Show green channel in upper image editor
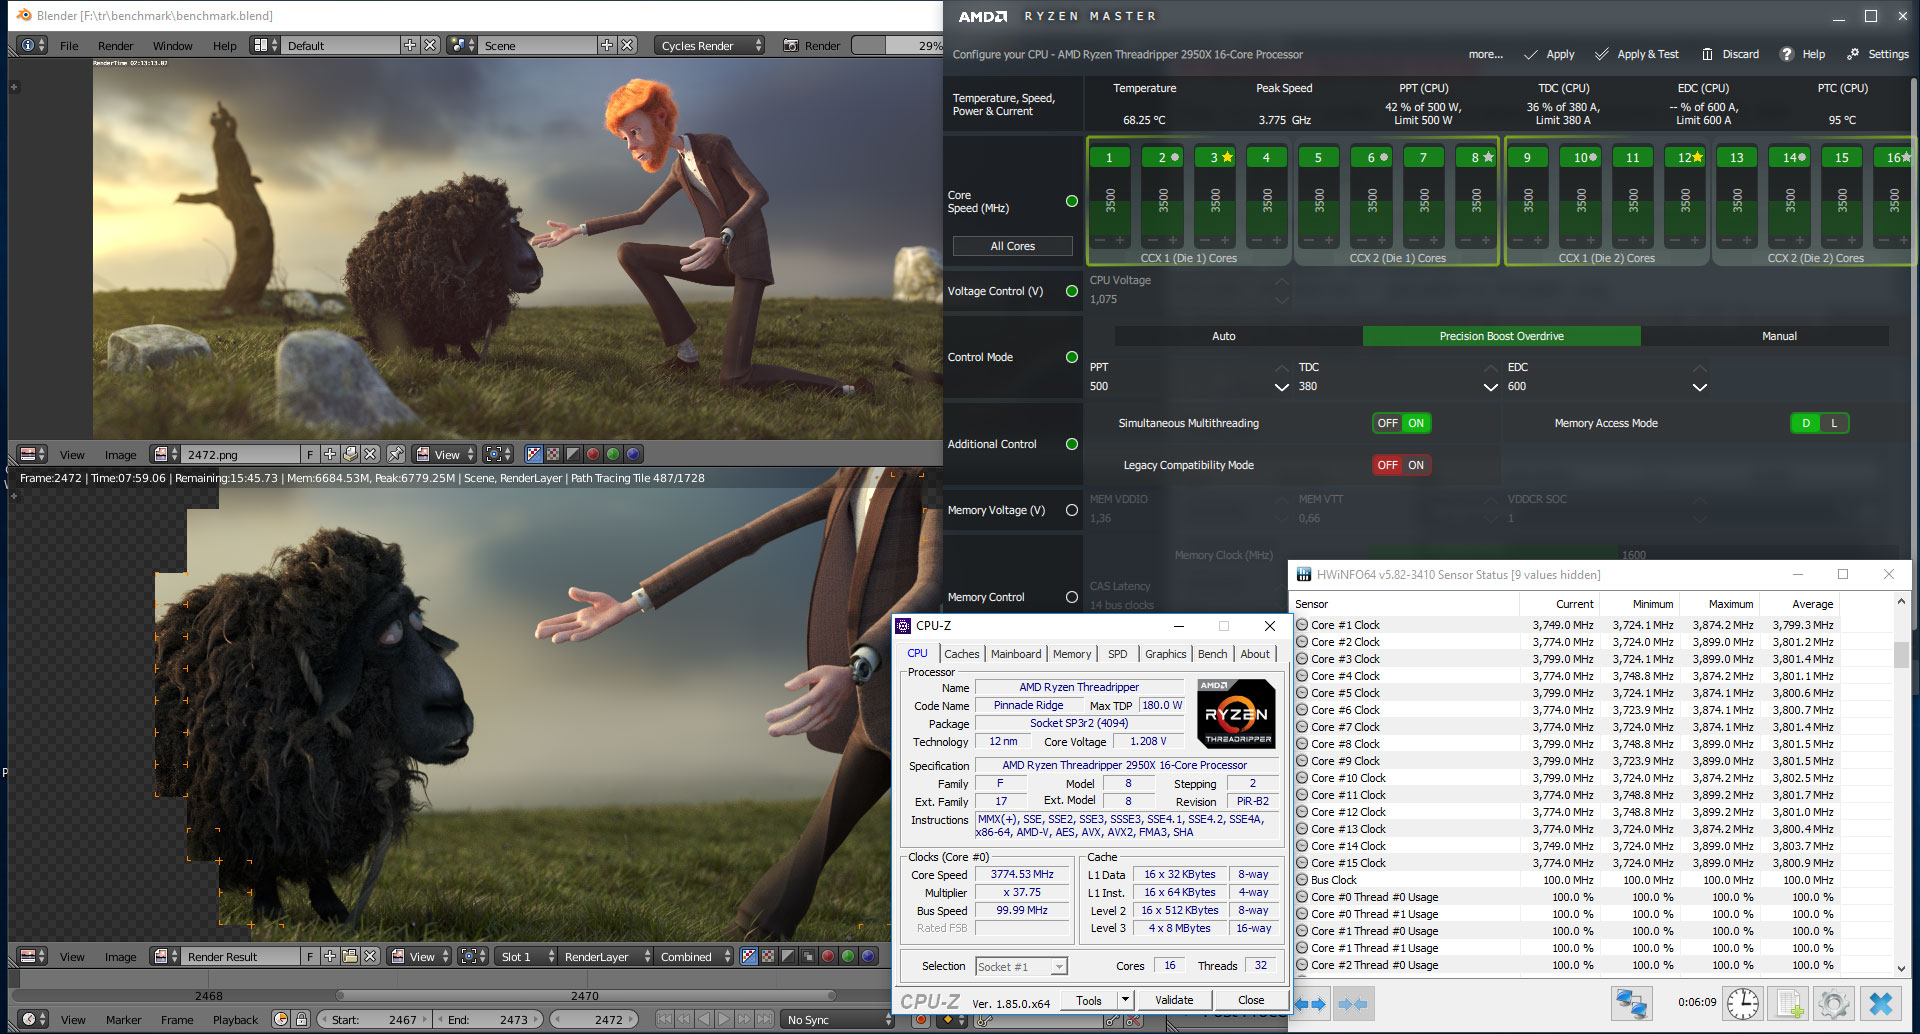 click(613, 454)
